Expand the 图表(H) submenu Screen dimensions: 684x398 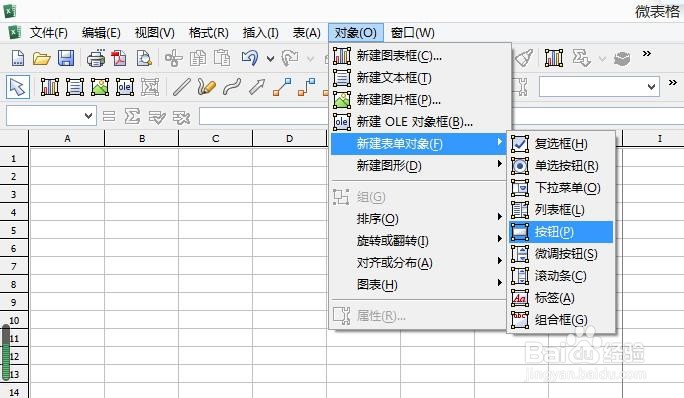418,285
